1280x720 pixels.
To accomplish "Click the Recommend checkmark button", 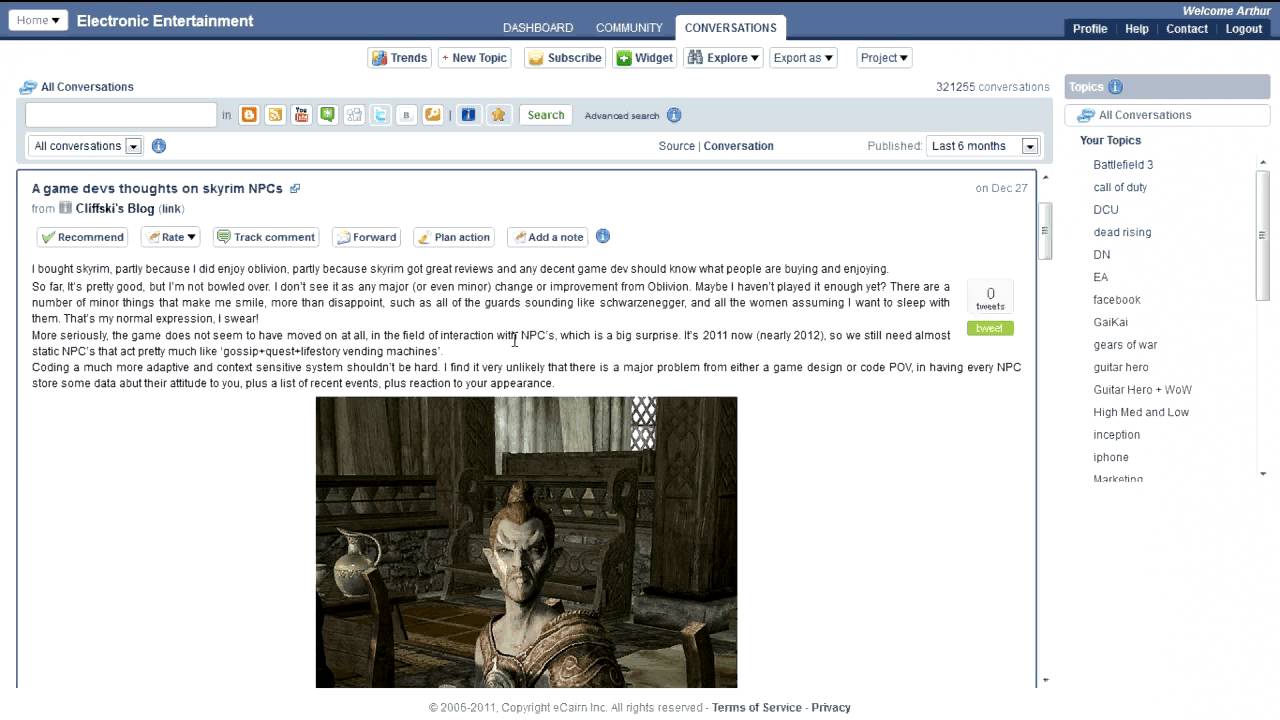I will coord(82,237).
